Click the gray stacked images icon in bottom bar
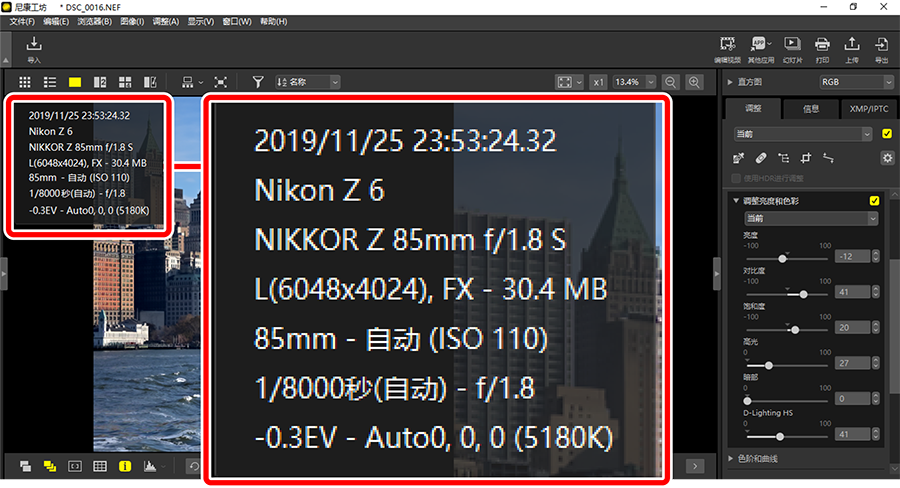This screenshot has height=488, width=900. (x=25, y=466)
